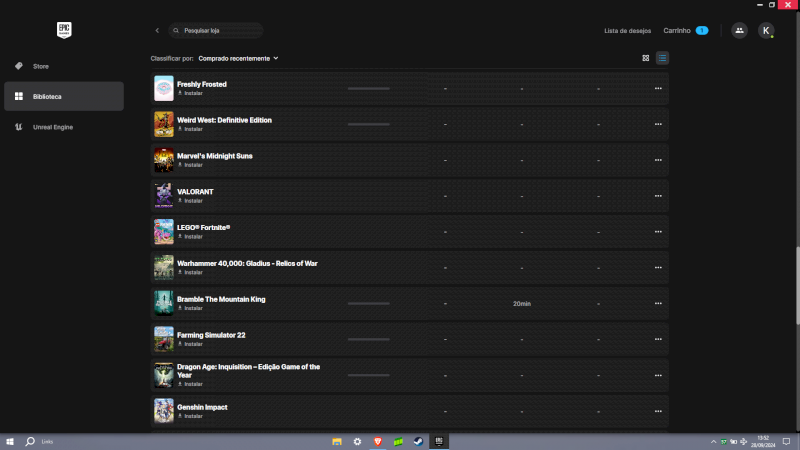Go back with the arrow button

(157, 31)
